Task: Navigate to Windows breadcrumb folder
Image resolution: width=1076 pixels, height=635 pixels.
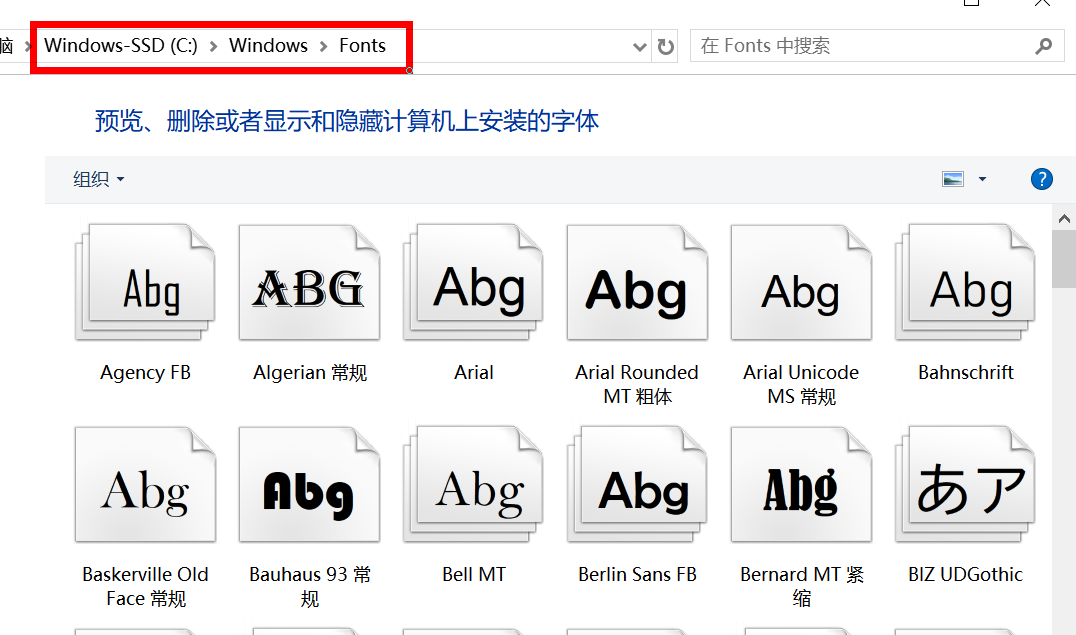Action: point(268,45)
